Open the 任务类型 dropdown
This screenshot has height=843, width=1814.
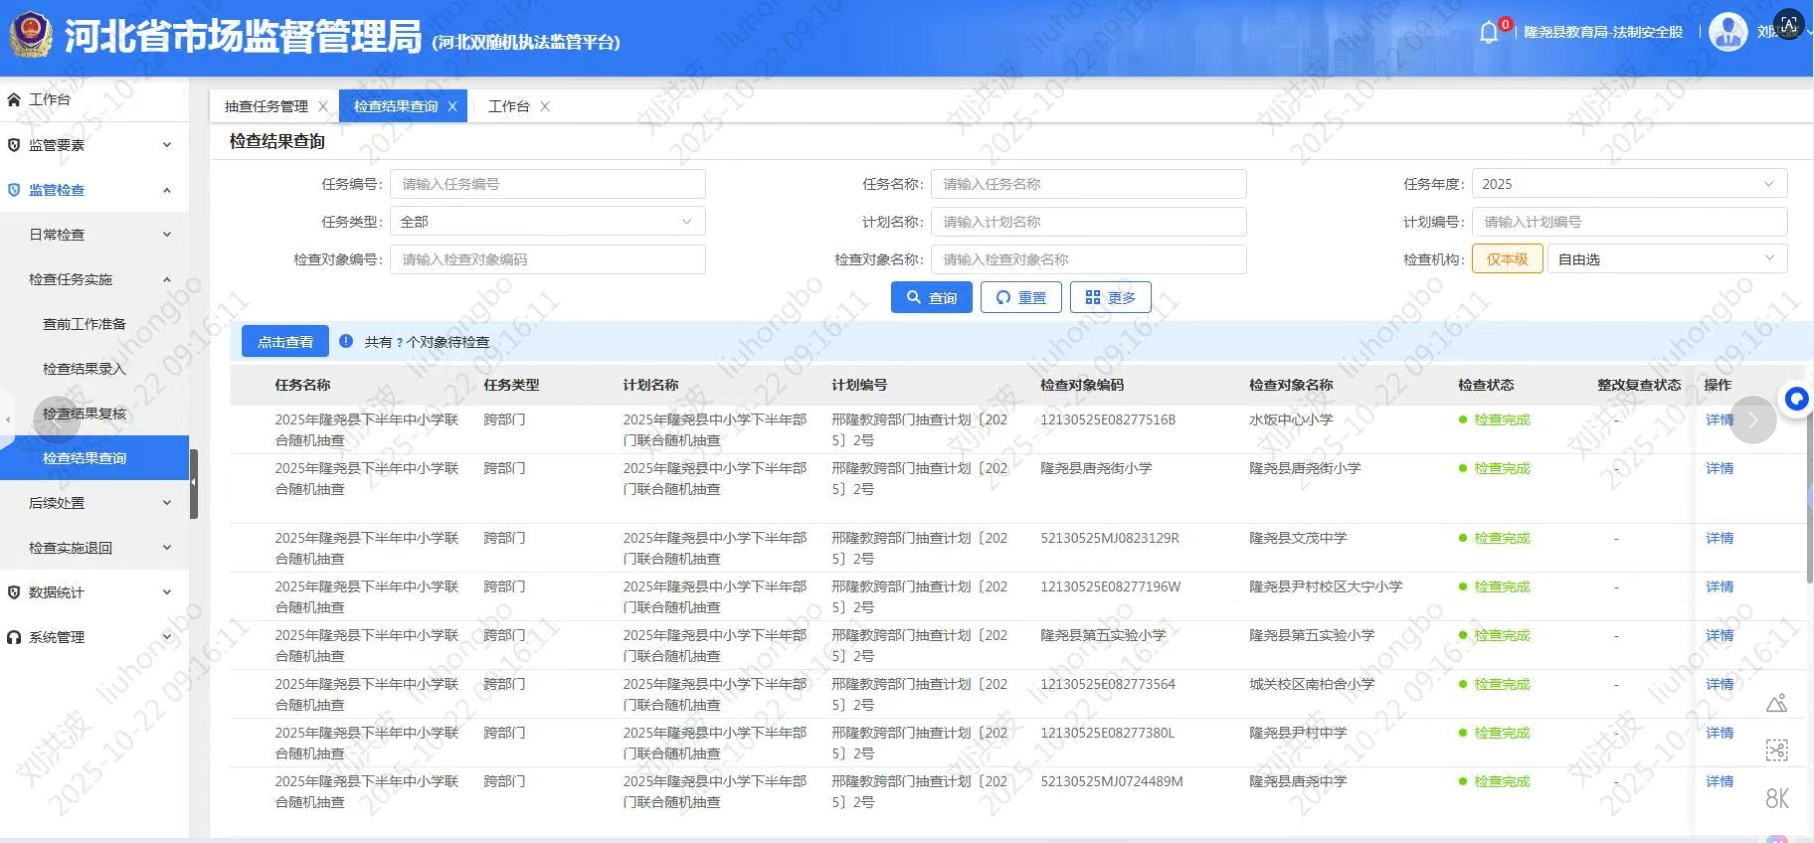tap(547, 221)
